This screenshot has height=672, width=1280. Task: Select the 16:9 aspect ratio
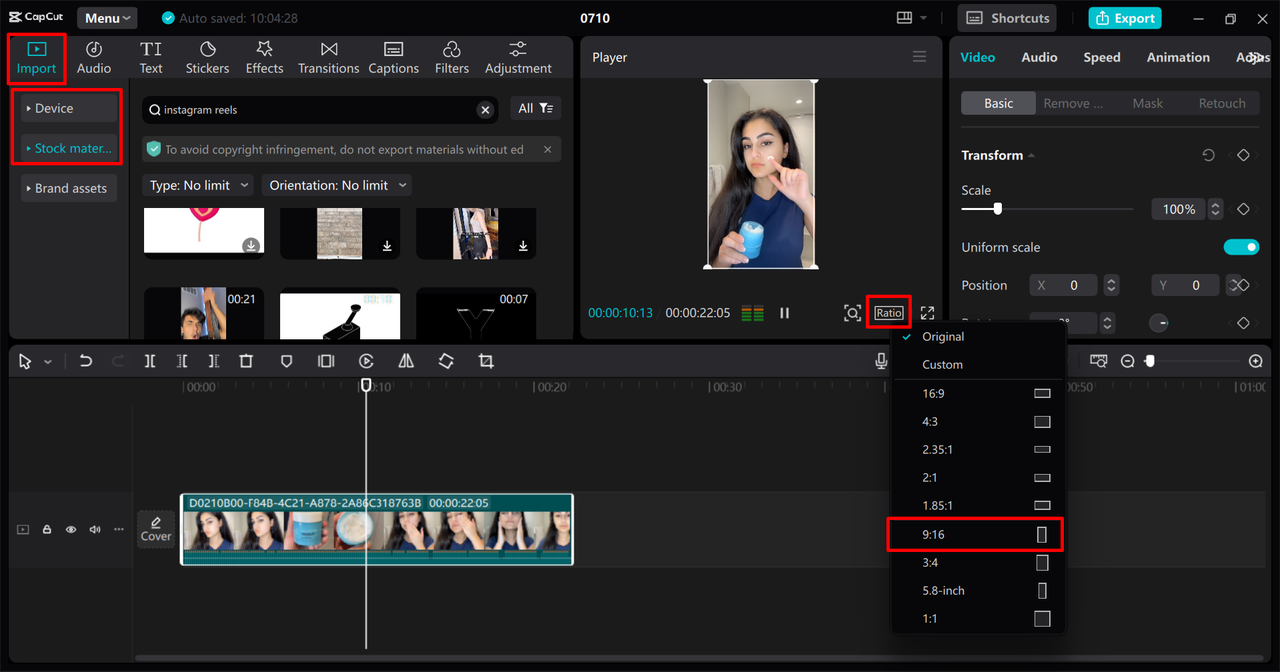(978, 394)
